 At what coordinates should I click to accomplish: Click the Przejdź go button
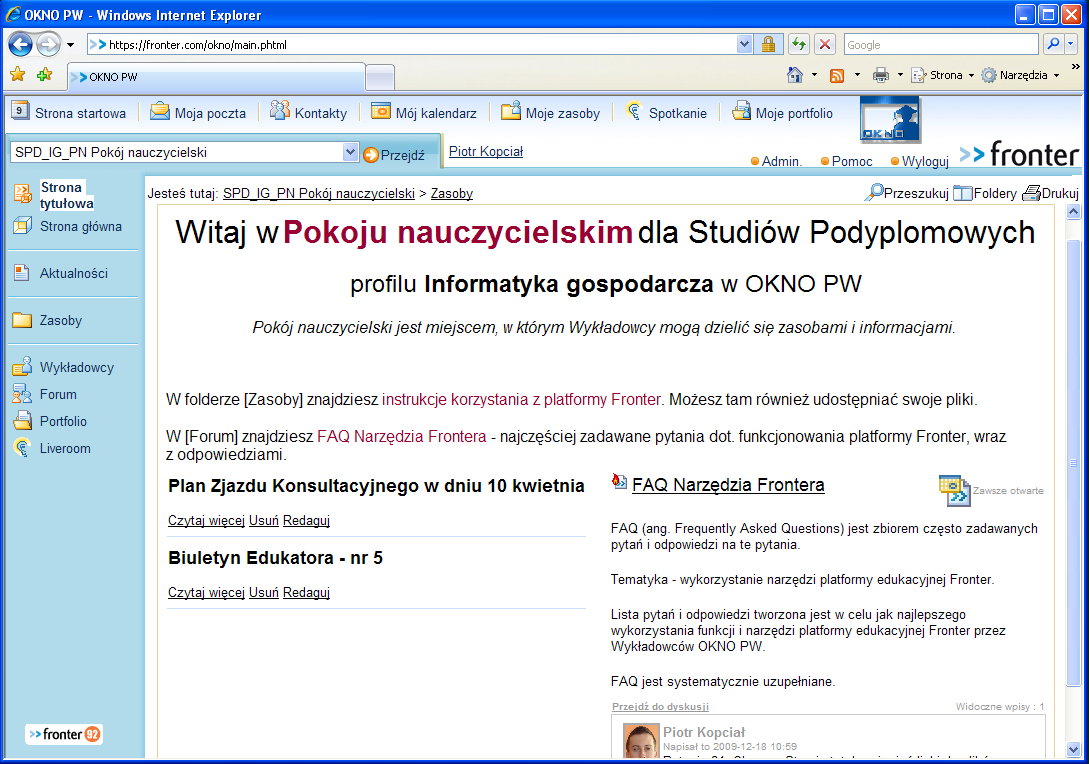click(x=394, y=155)
